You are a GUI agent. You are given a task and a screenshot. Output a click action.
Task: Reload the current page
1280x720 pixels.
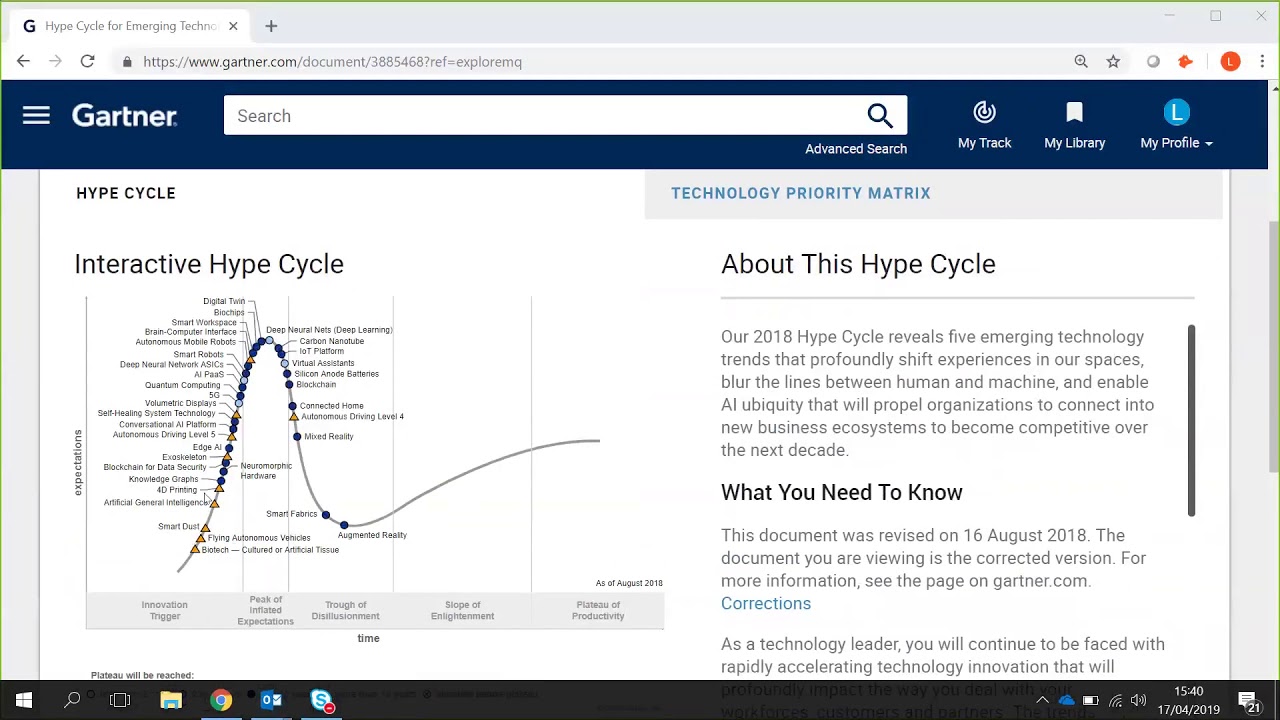pyautogui.click(x=87, y=62)
